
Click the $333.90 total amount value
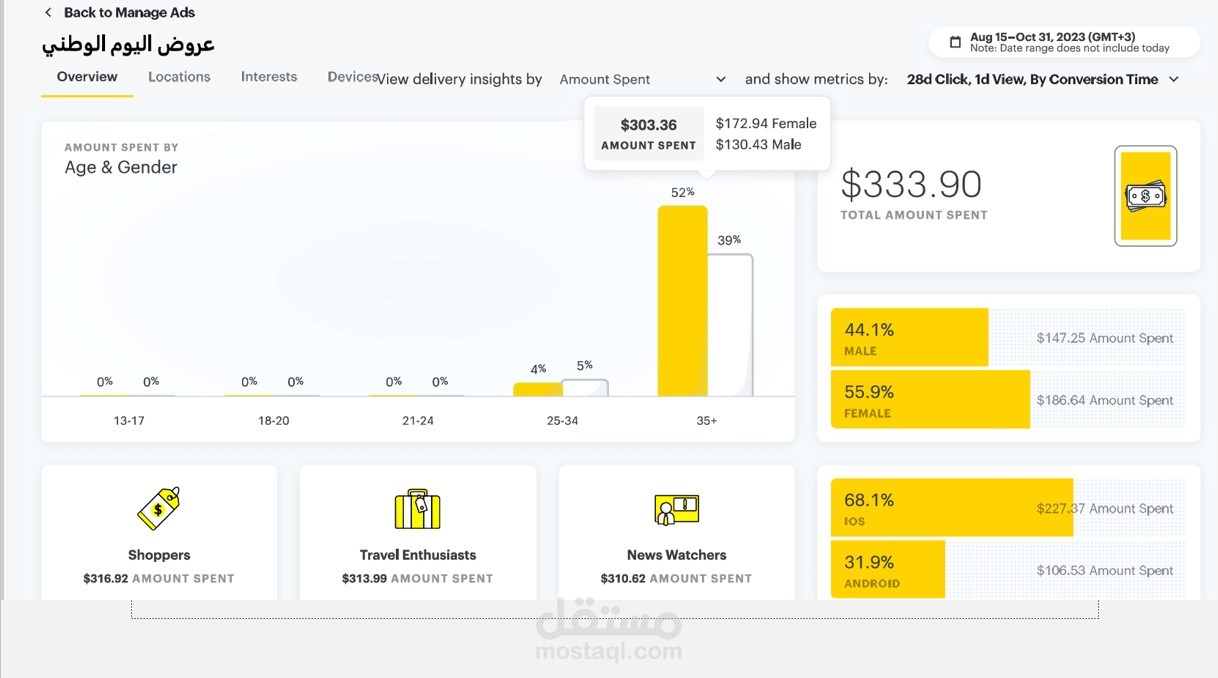911,184
